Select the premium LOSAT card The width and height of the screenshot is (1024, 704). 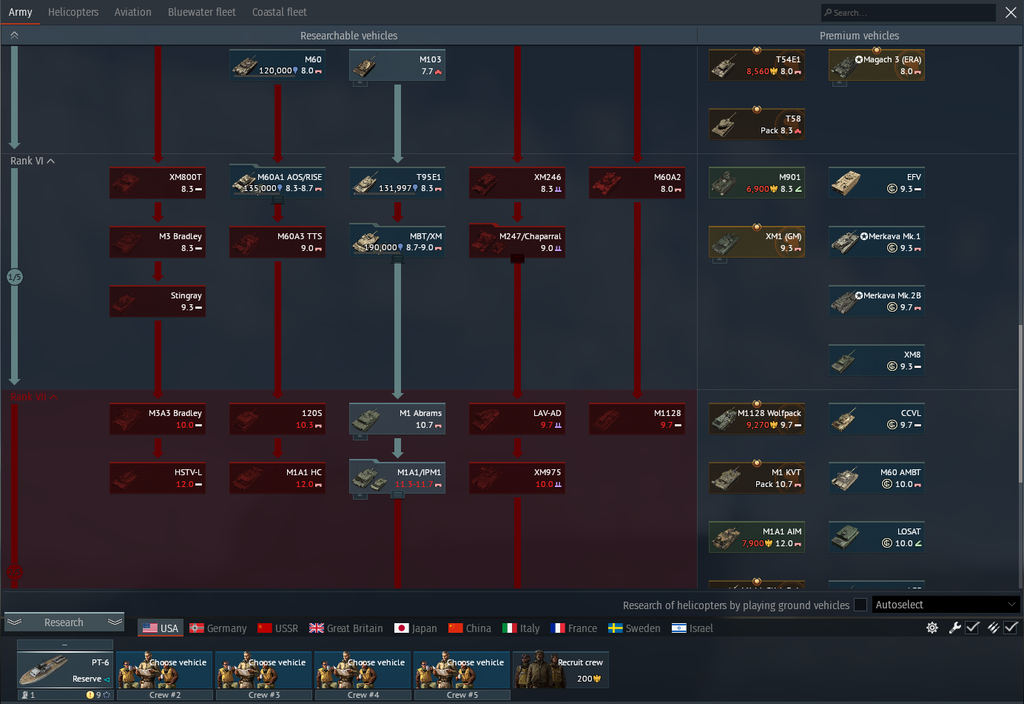point(876,537)
